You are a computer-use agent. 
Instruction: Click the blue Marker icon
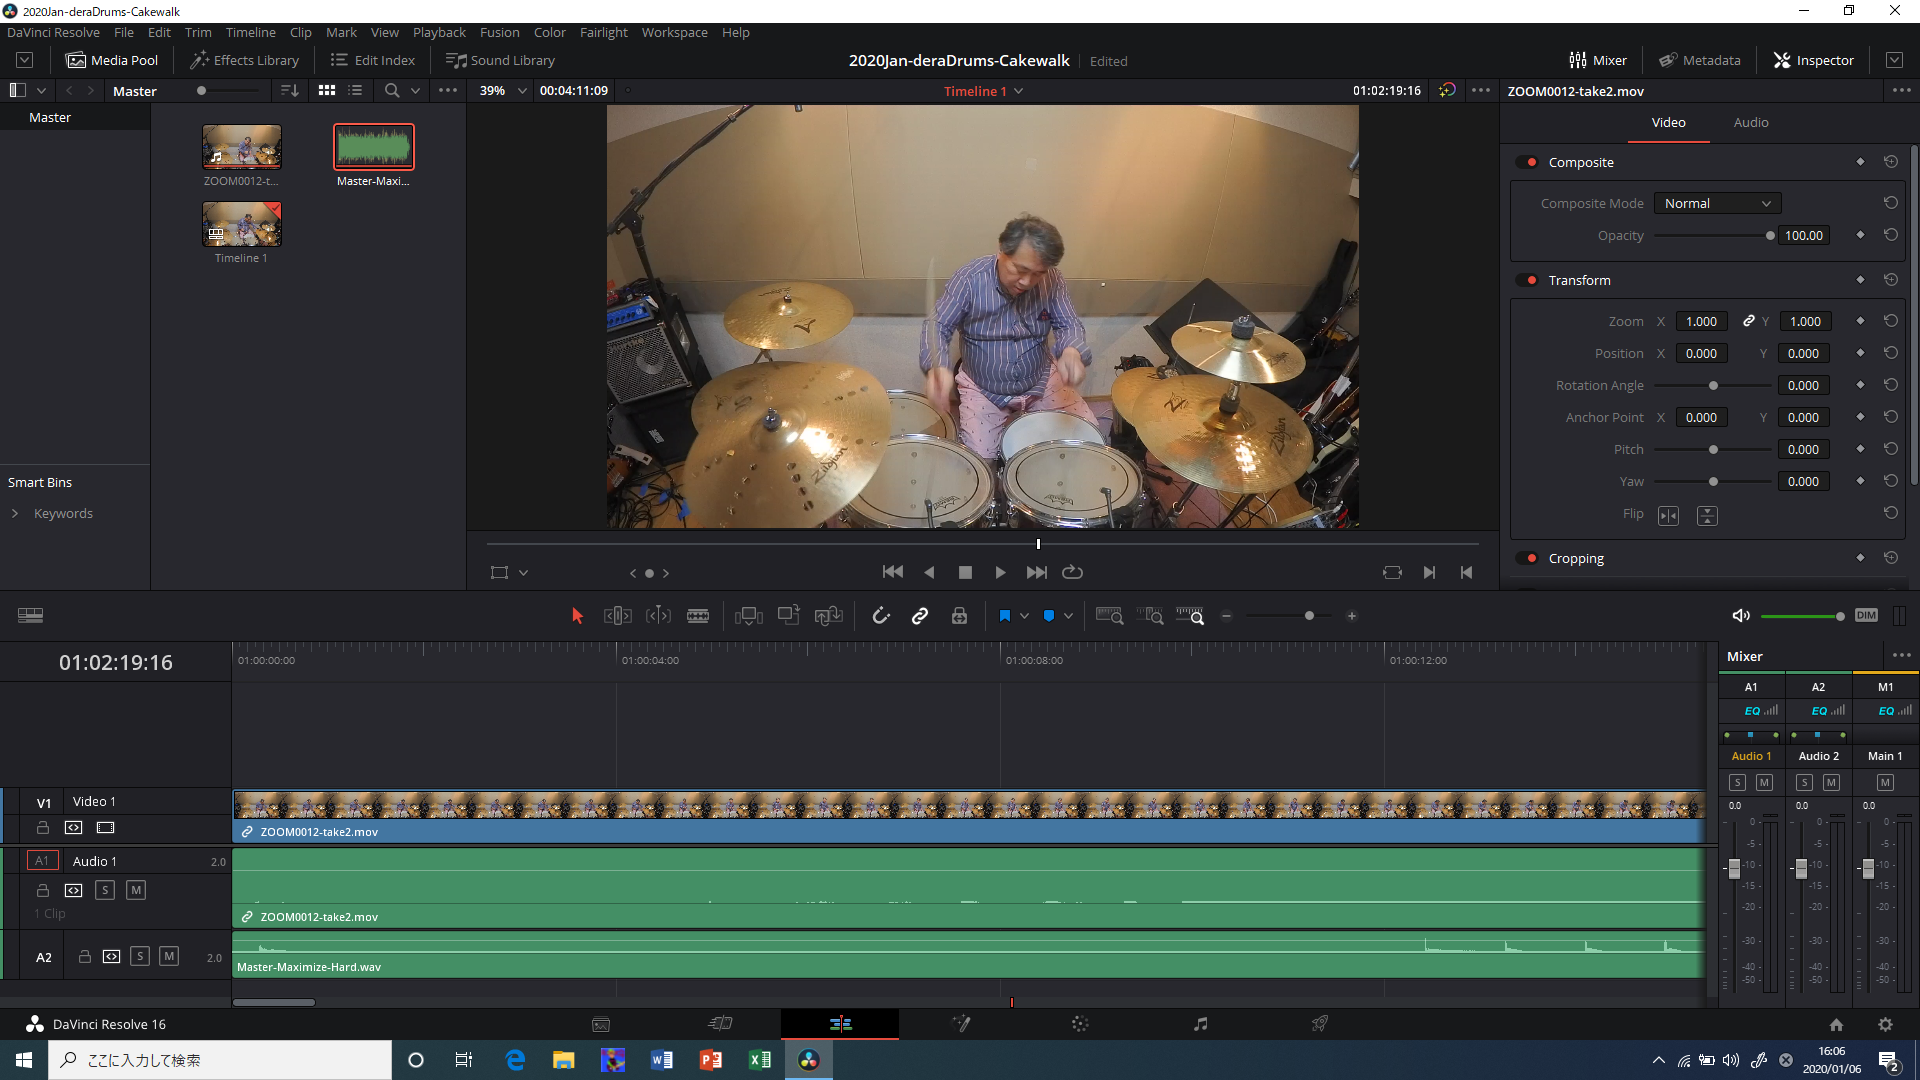[1049, 616]
